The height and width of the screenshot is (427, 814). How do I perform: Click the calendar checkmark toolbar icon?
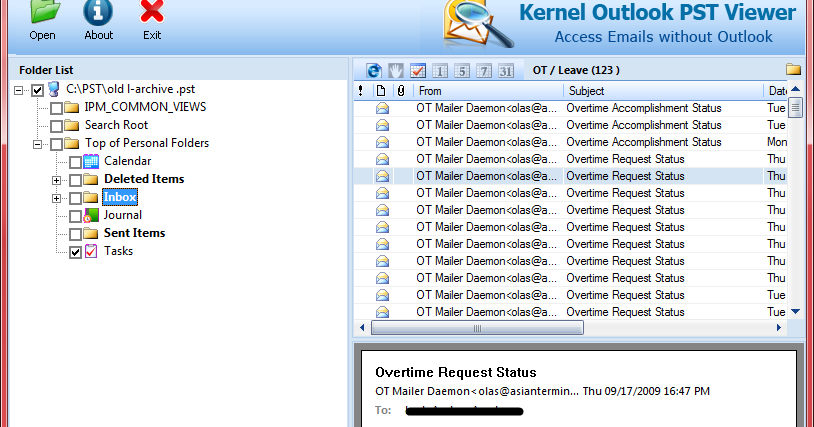[x=418, y=71]
